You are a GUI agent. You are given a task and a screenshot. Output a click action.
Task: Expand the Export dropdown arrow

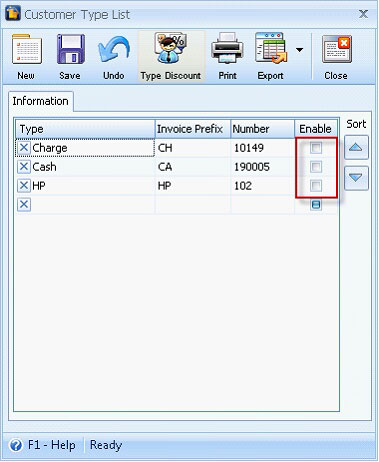pos(300,50)
